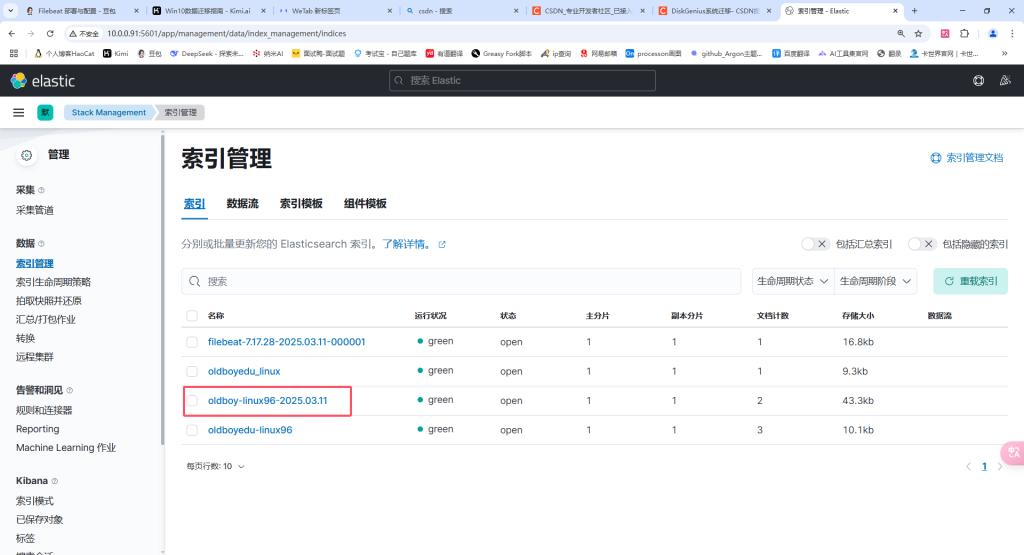The image size is (1024, 555).
Task: Open a new browser tab
Action: click(913, 10)
